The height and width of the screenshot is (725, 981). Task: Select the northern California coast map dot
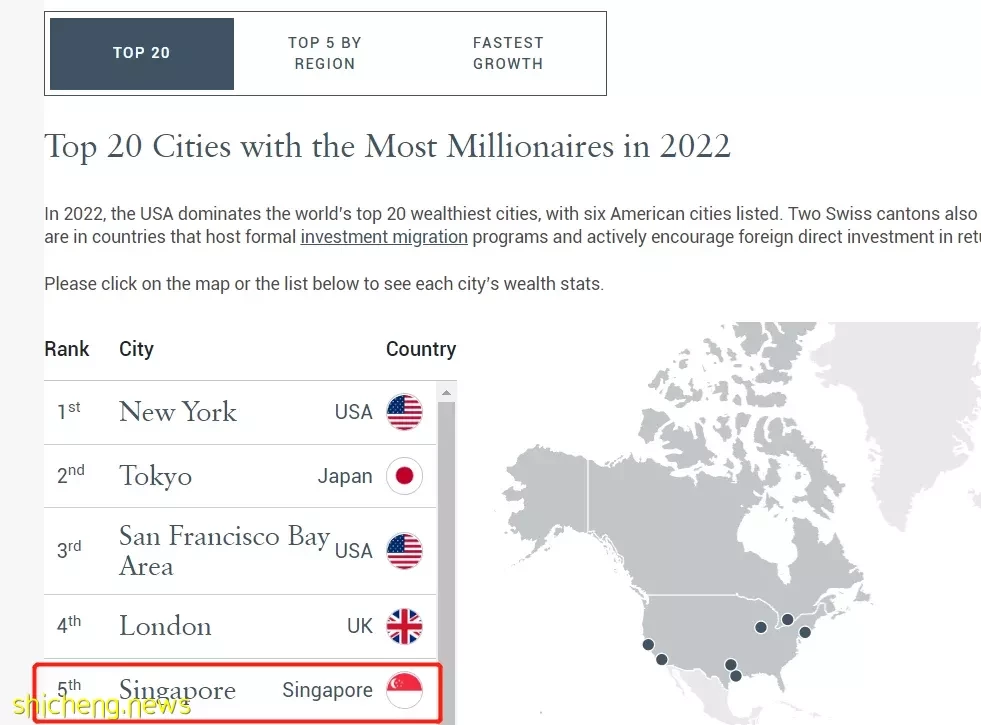pyautogui.click(x=648, y=644)
